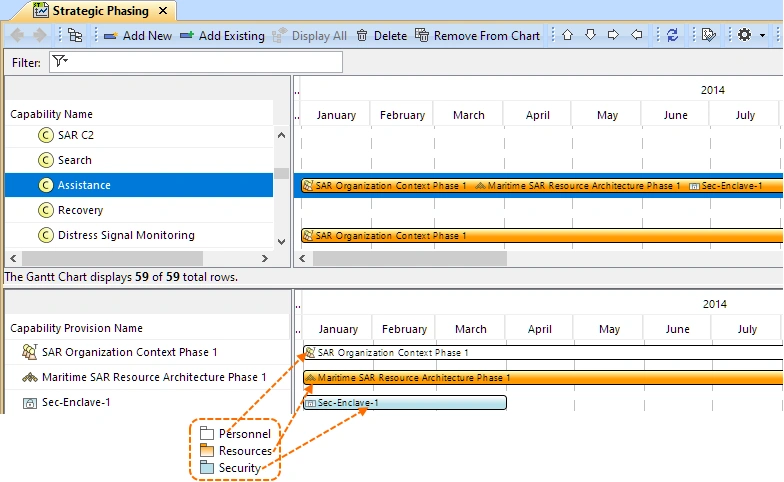
Task: Click into the Filter text field
Action: (x=196, y=62)
